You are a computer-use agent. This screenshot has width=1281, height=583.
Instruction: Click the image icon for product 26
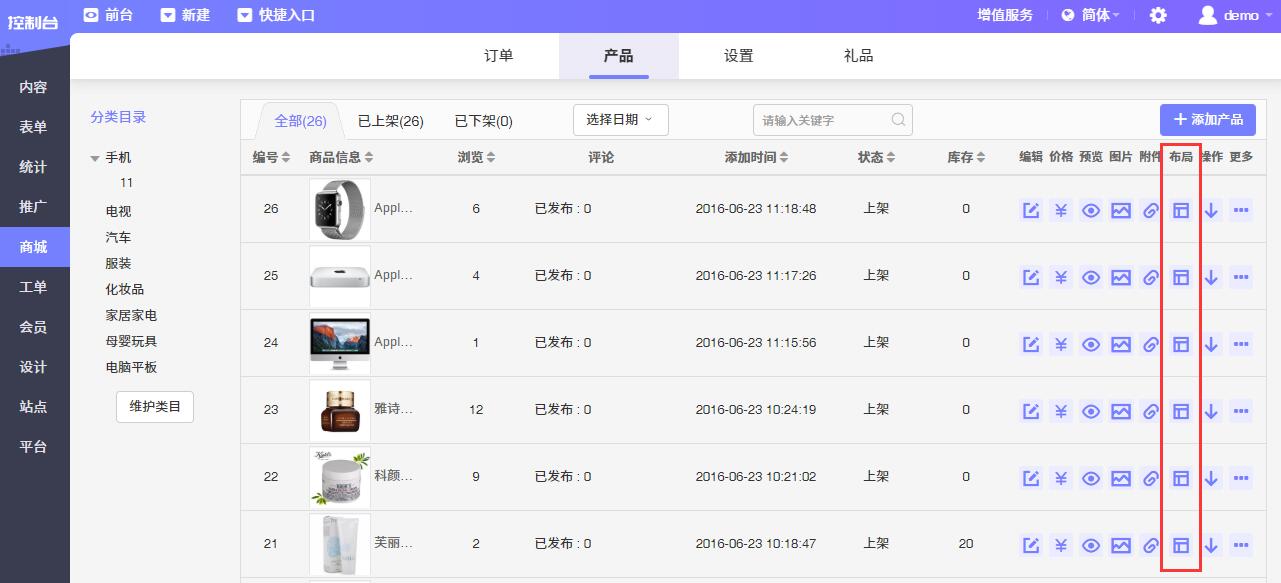tap(1121, 210)
